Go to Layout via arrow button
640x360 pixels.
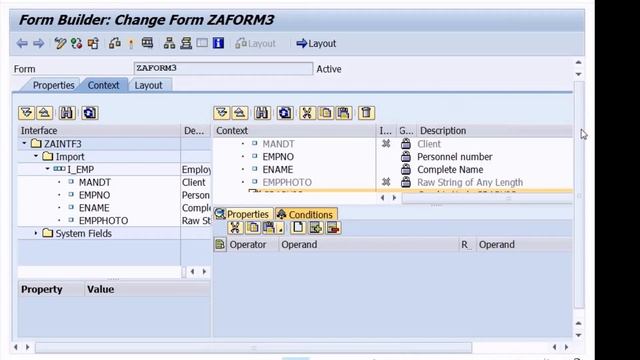click(316, 43)
